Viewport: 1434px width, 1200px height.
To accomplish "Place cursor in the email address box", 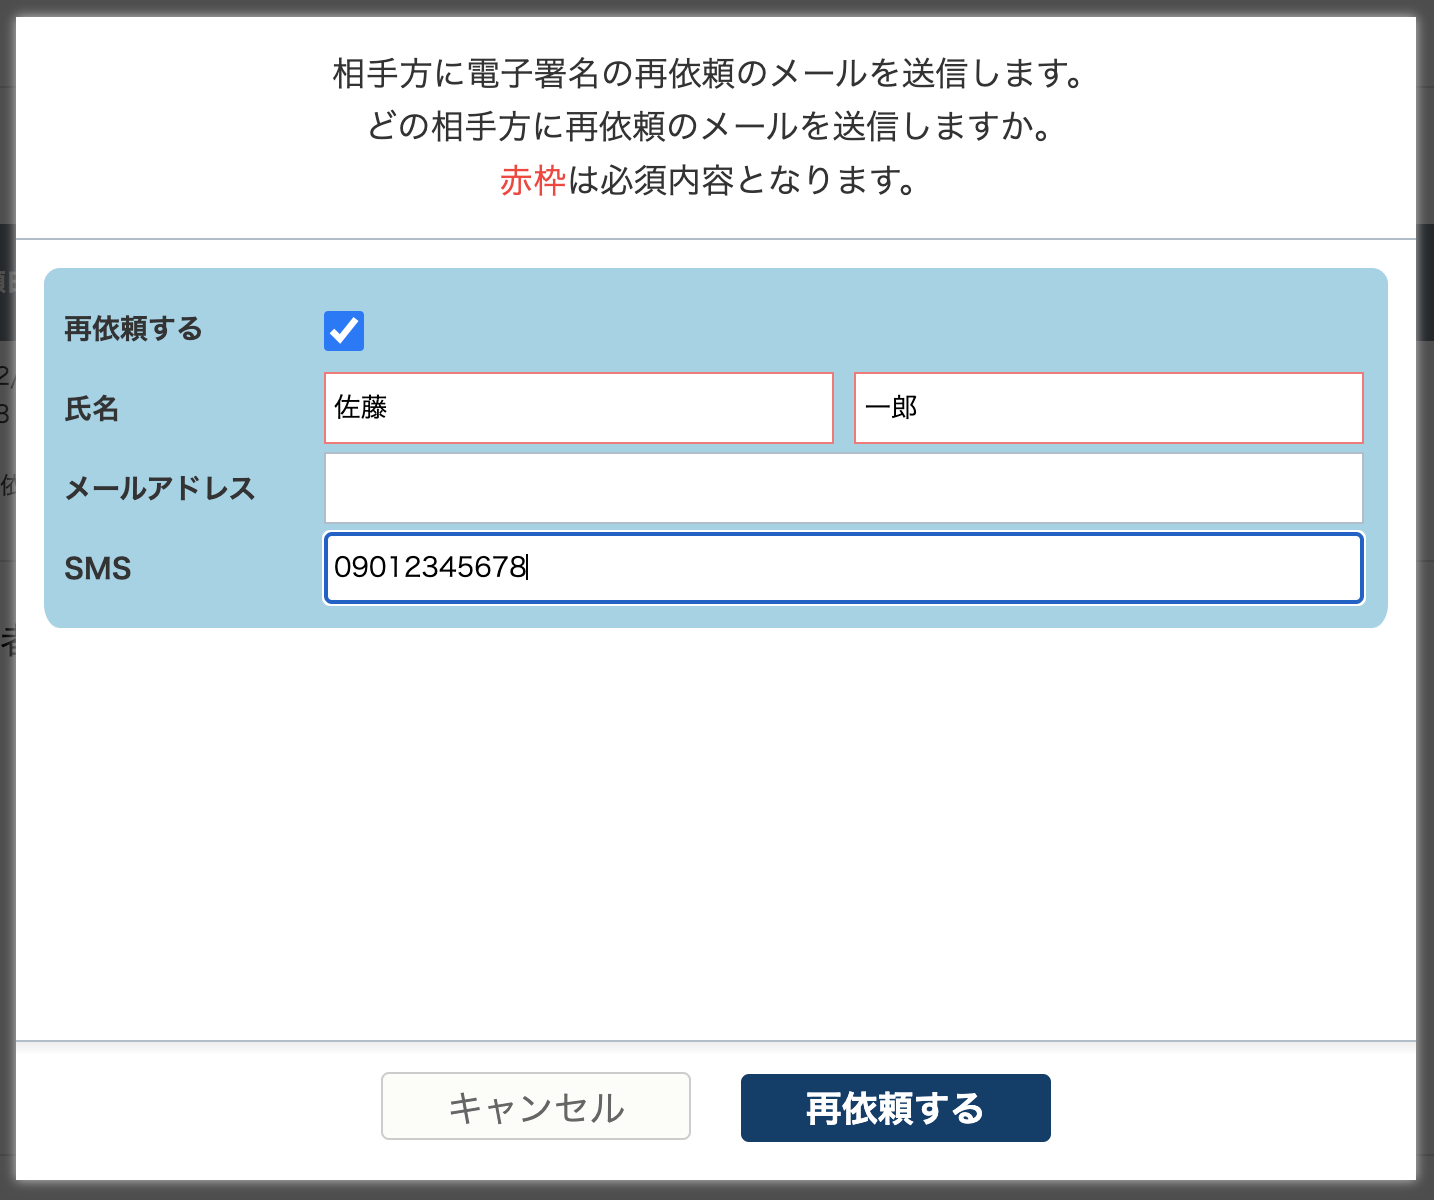I will pos(843,488).
